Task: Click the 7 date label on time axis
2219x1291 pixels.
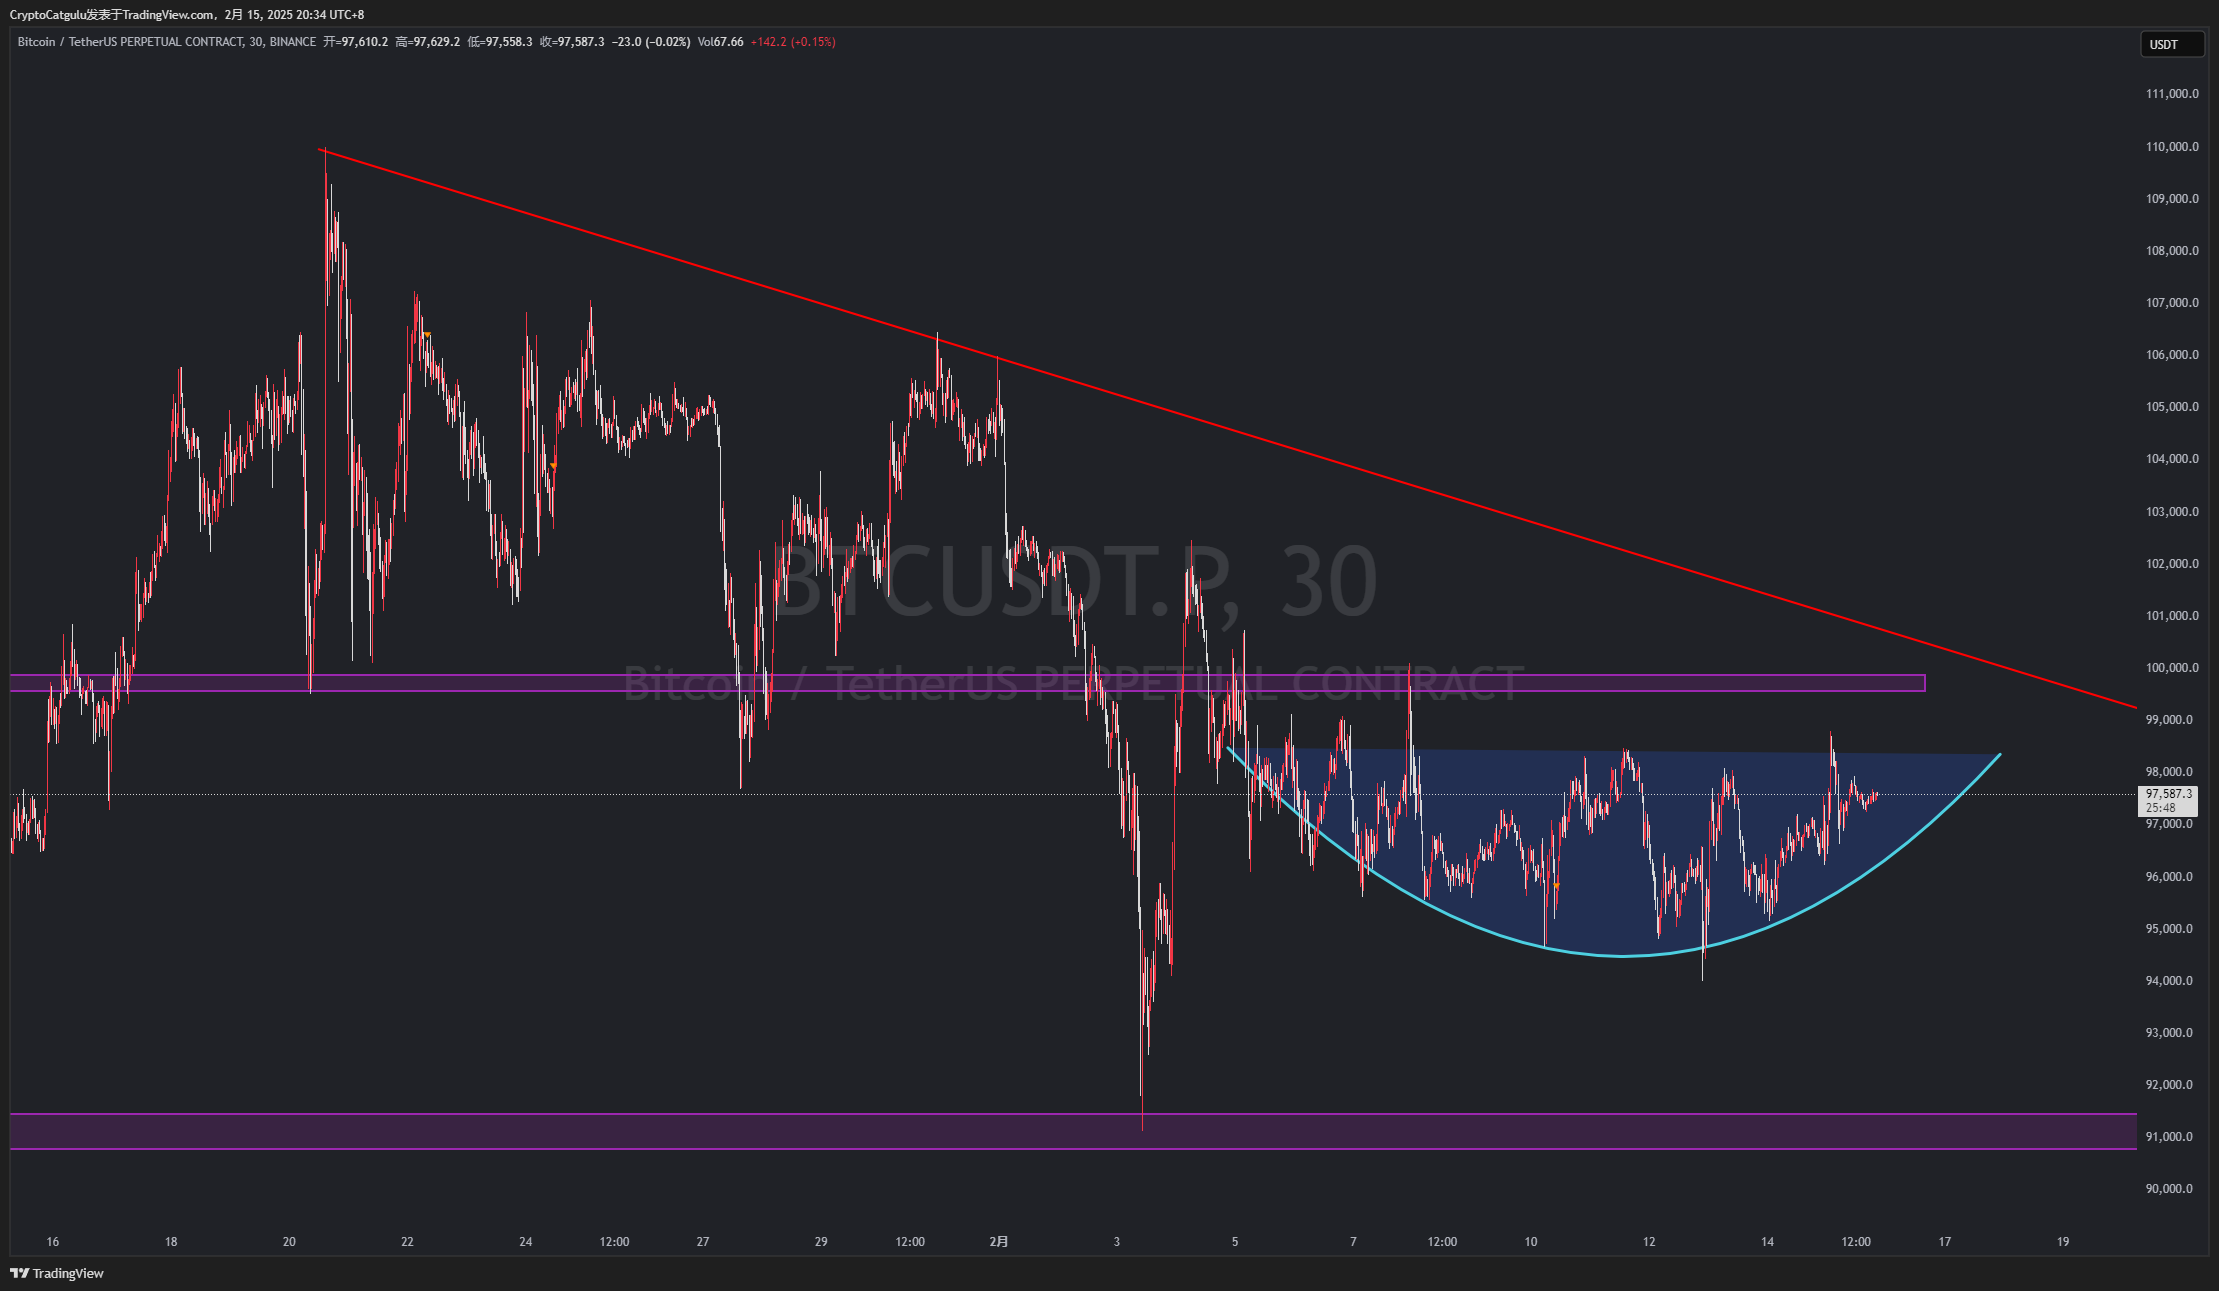Action: pos(1353,1241)
